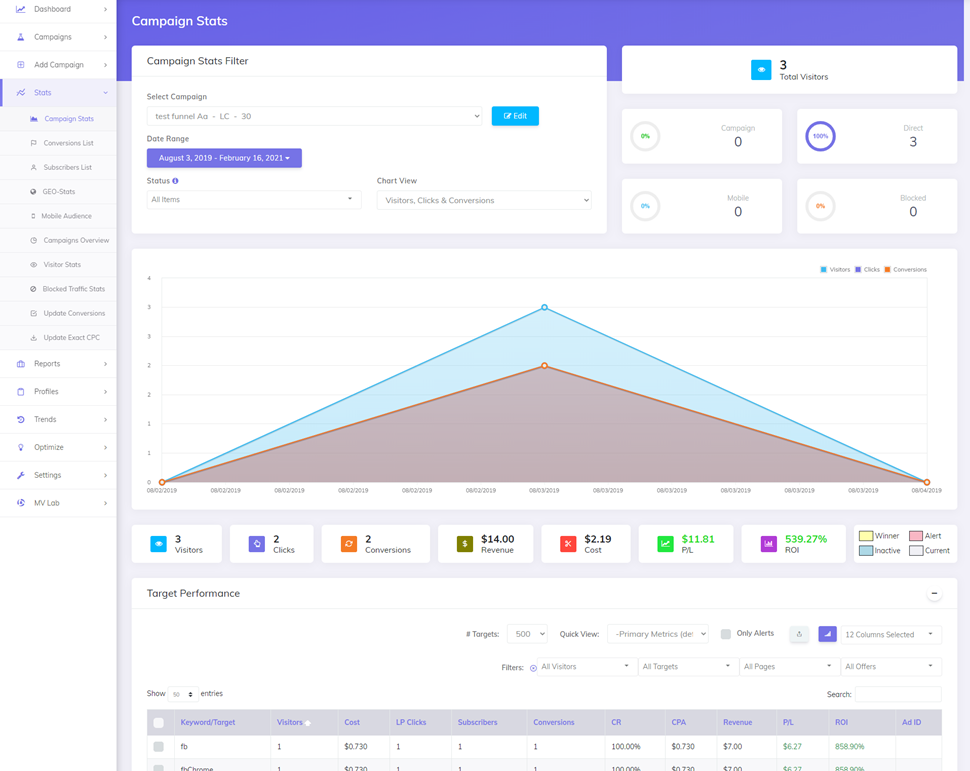Viewport: 970px width, 771px height.
Task: Click the export icon in Target Performance
Action: click(x=799, y=634)
